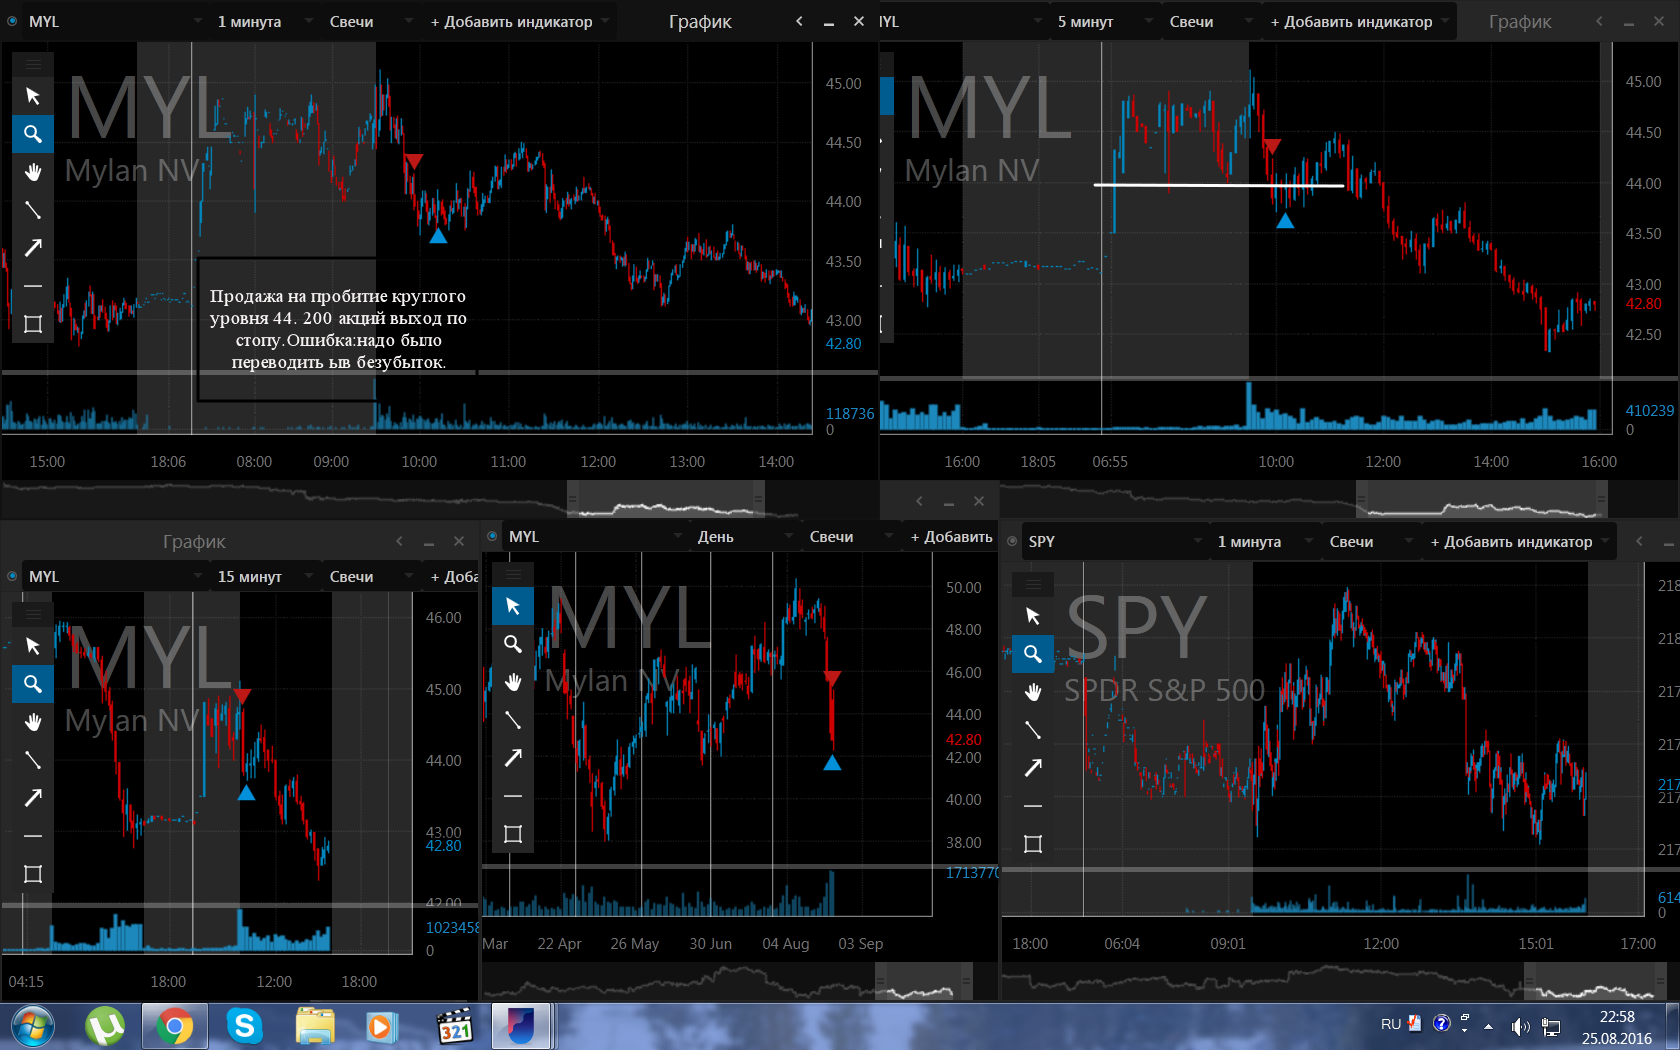Screen dimensions: 1680x1050
Task: Toggle the link indicator beside MYL 15-minute chart
Action: 12,576
